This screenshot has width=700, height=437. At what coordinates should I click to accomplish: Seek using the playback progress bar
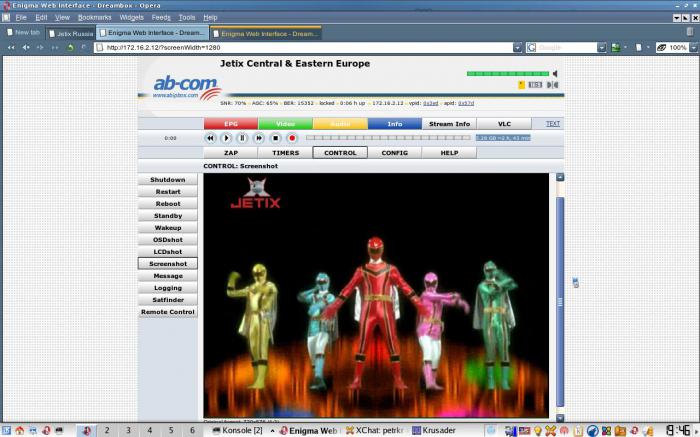click(x=388, y=138)
